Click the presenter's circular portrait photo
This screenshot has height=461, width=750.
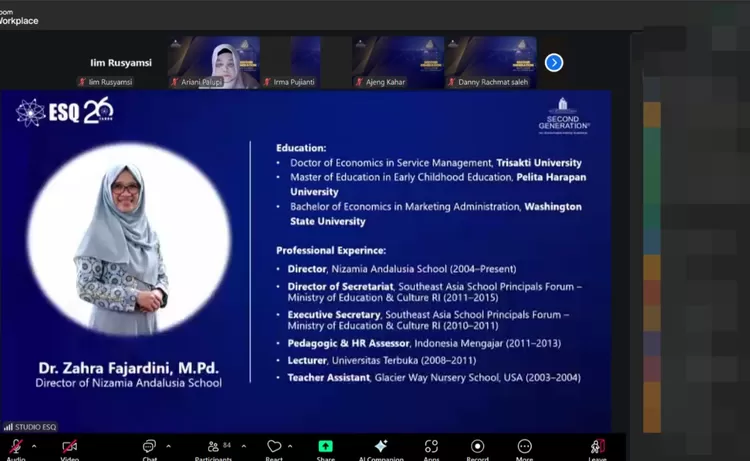(x=129, y=239)
